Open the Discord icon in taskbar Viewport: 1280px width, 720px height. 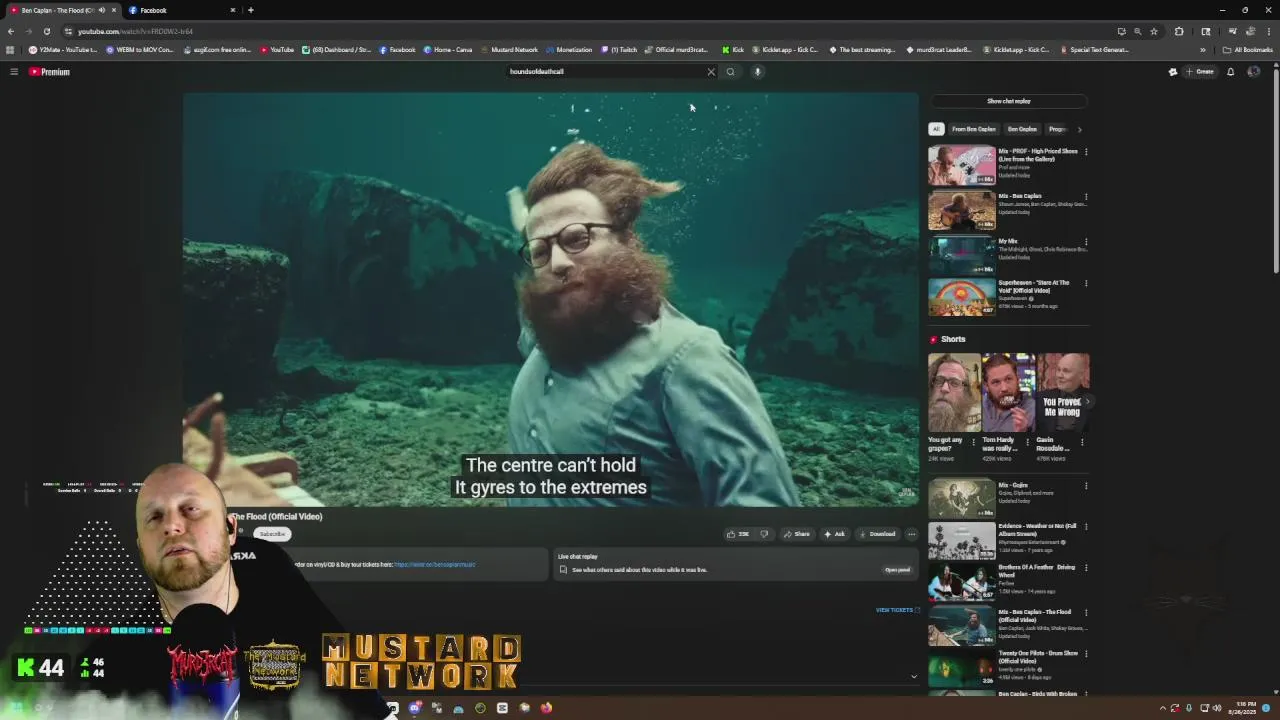pos(415,708)
